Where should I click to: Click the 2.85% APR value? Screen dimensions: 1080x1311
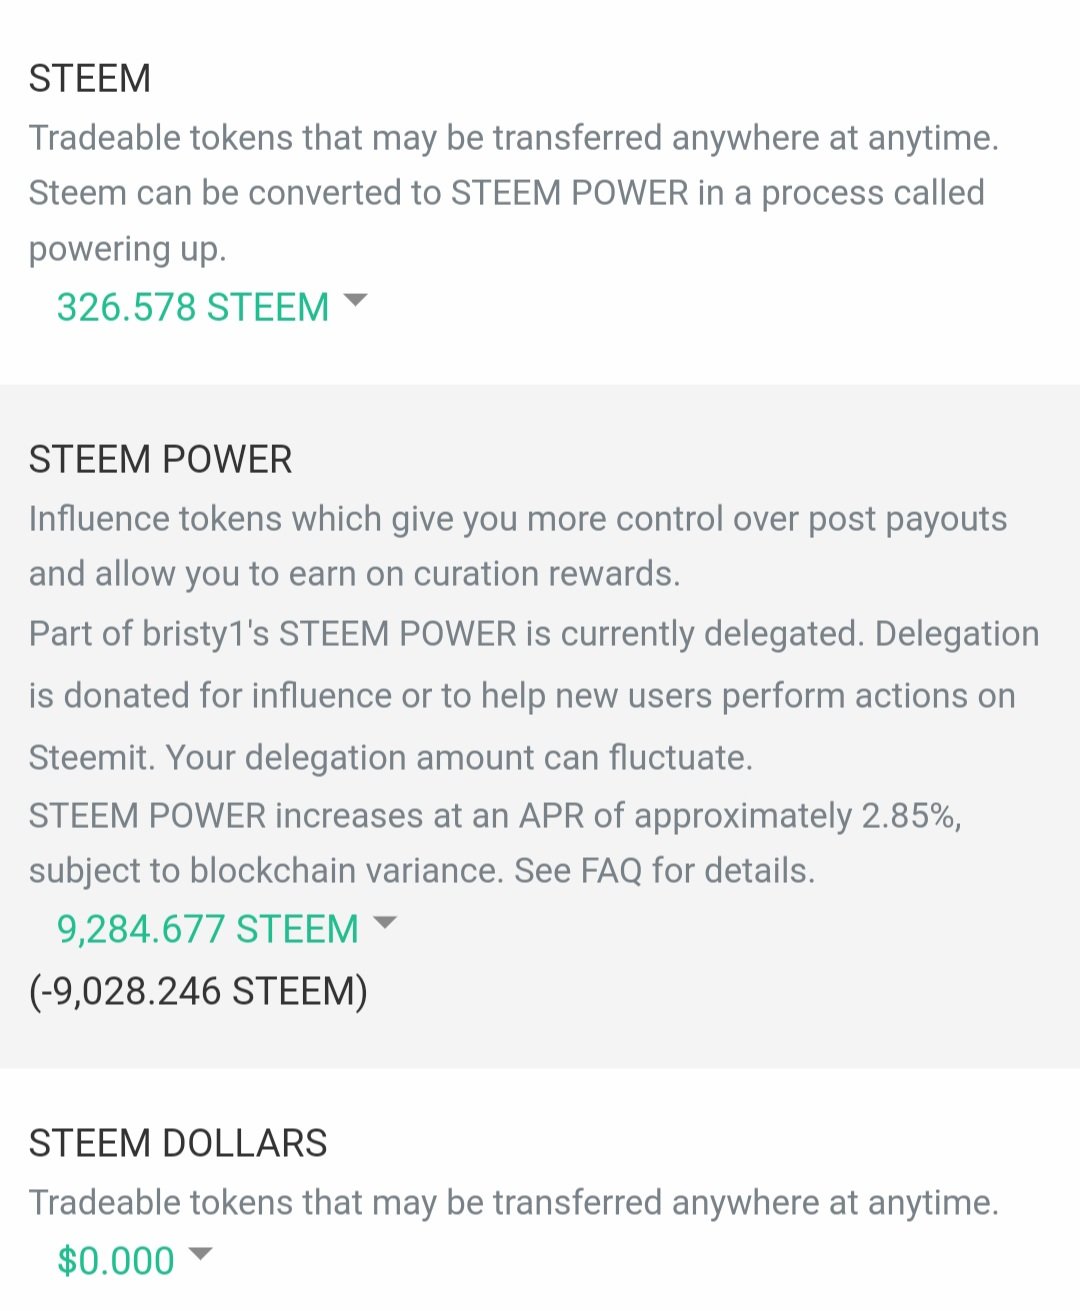pyautogui.click(x=908, y=815)
